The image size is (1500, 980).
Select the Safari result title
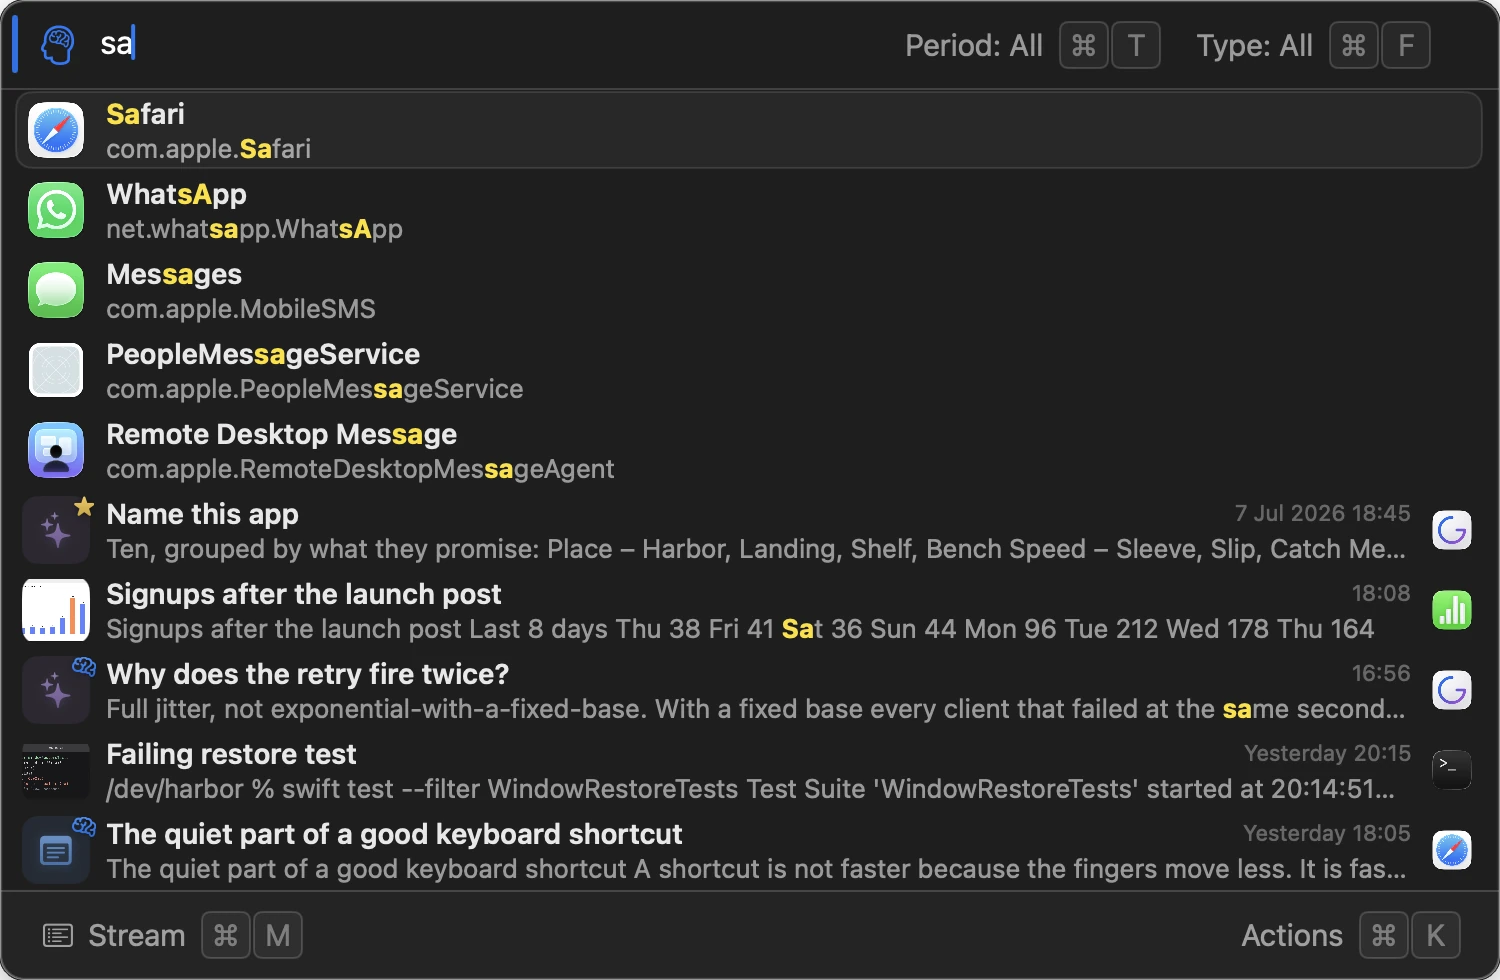145,114
